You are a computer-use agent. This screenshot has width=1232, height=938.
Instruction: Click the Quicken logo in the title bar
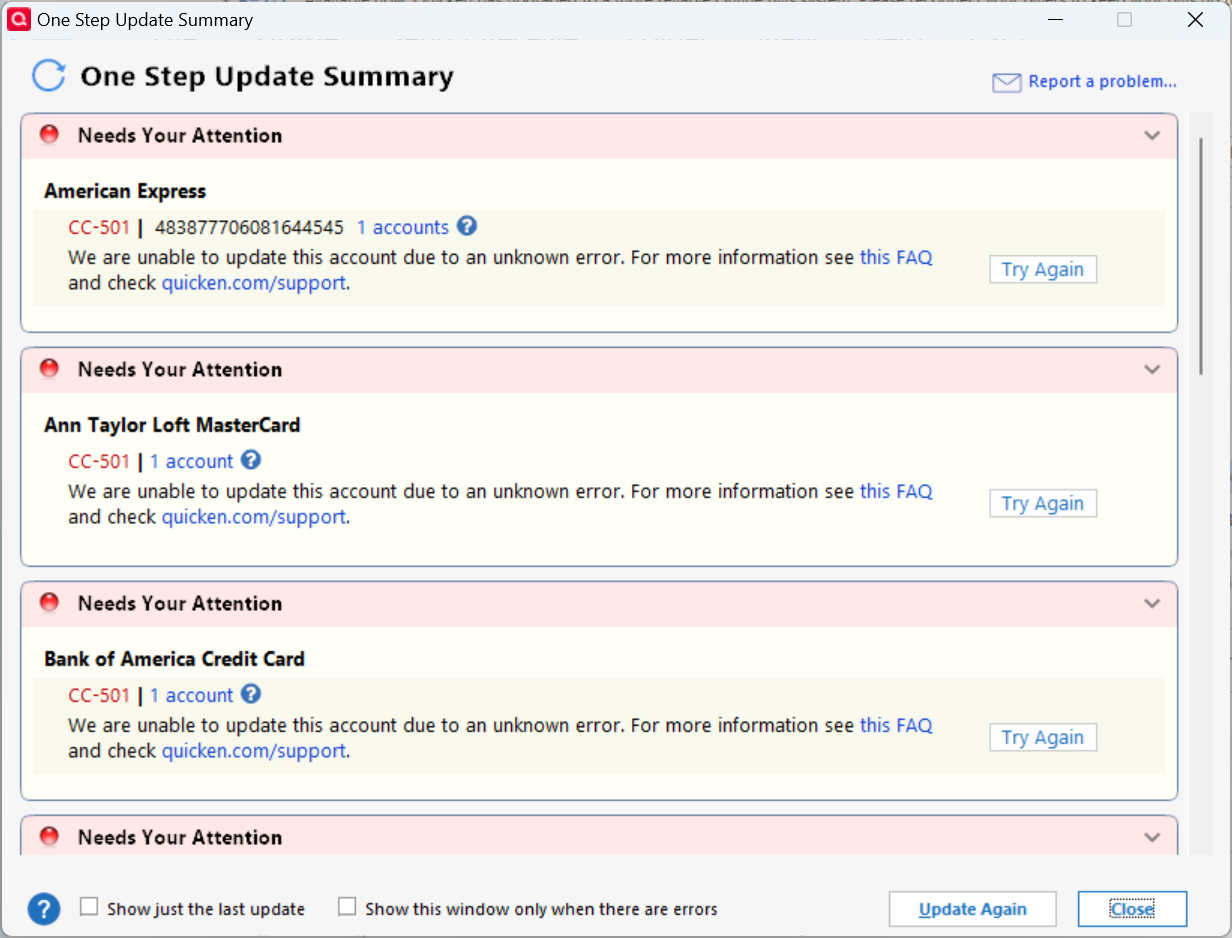coord(18,19)
